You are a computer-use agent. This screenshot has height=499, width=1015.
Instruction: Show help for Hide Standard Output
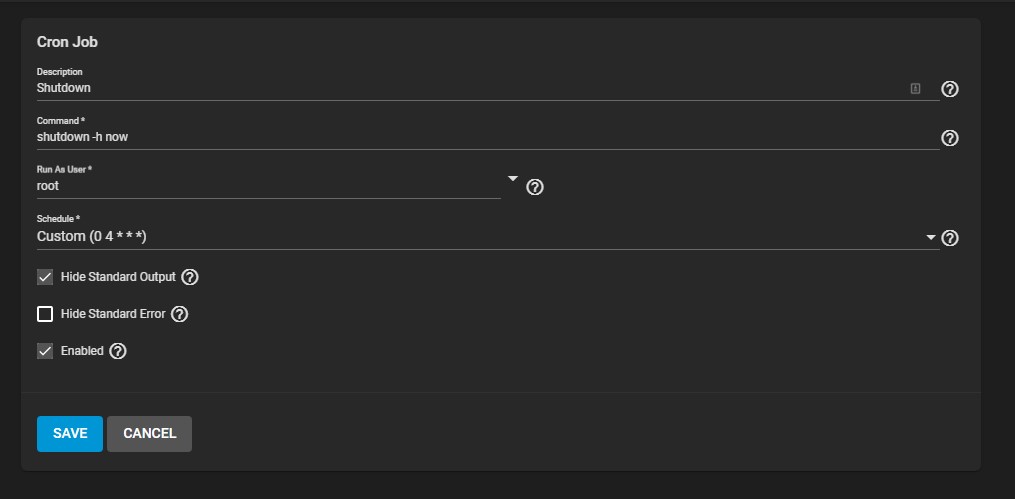[x=189, y=277]
